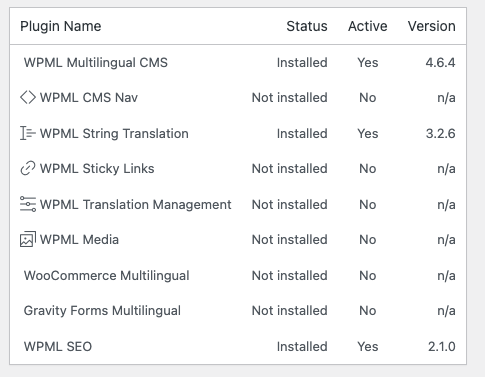This screenshot has width=485, height=377.
Task: Click the WPML Translation Management plugin name
Action: [135, 204]
